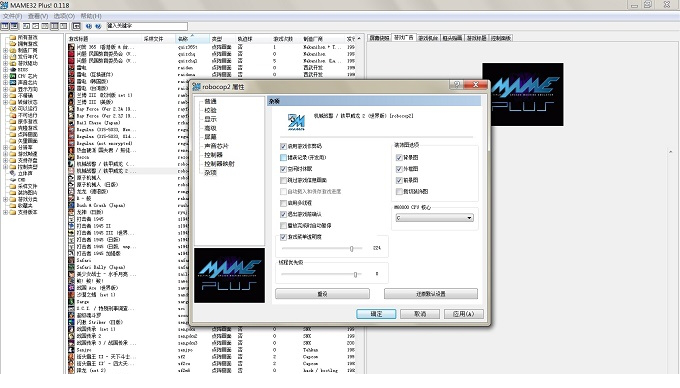680x388 pixels.
Task: Click the CPU 芯片 chip icon in tree
Action: (x=13, y=76)
